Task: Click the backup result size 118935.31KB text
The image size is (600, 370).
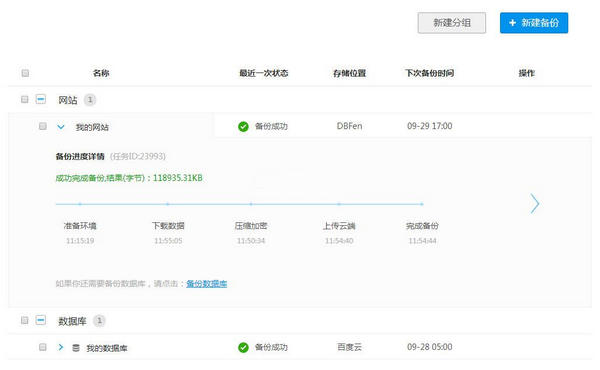Action: click(x=178, y=178)
